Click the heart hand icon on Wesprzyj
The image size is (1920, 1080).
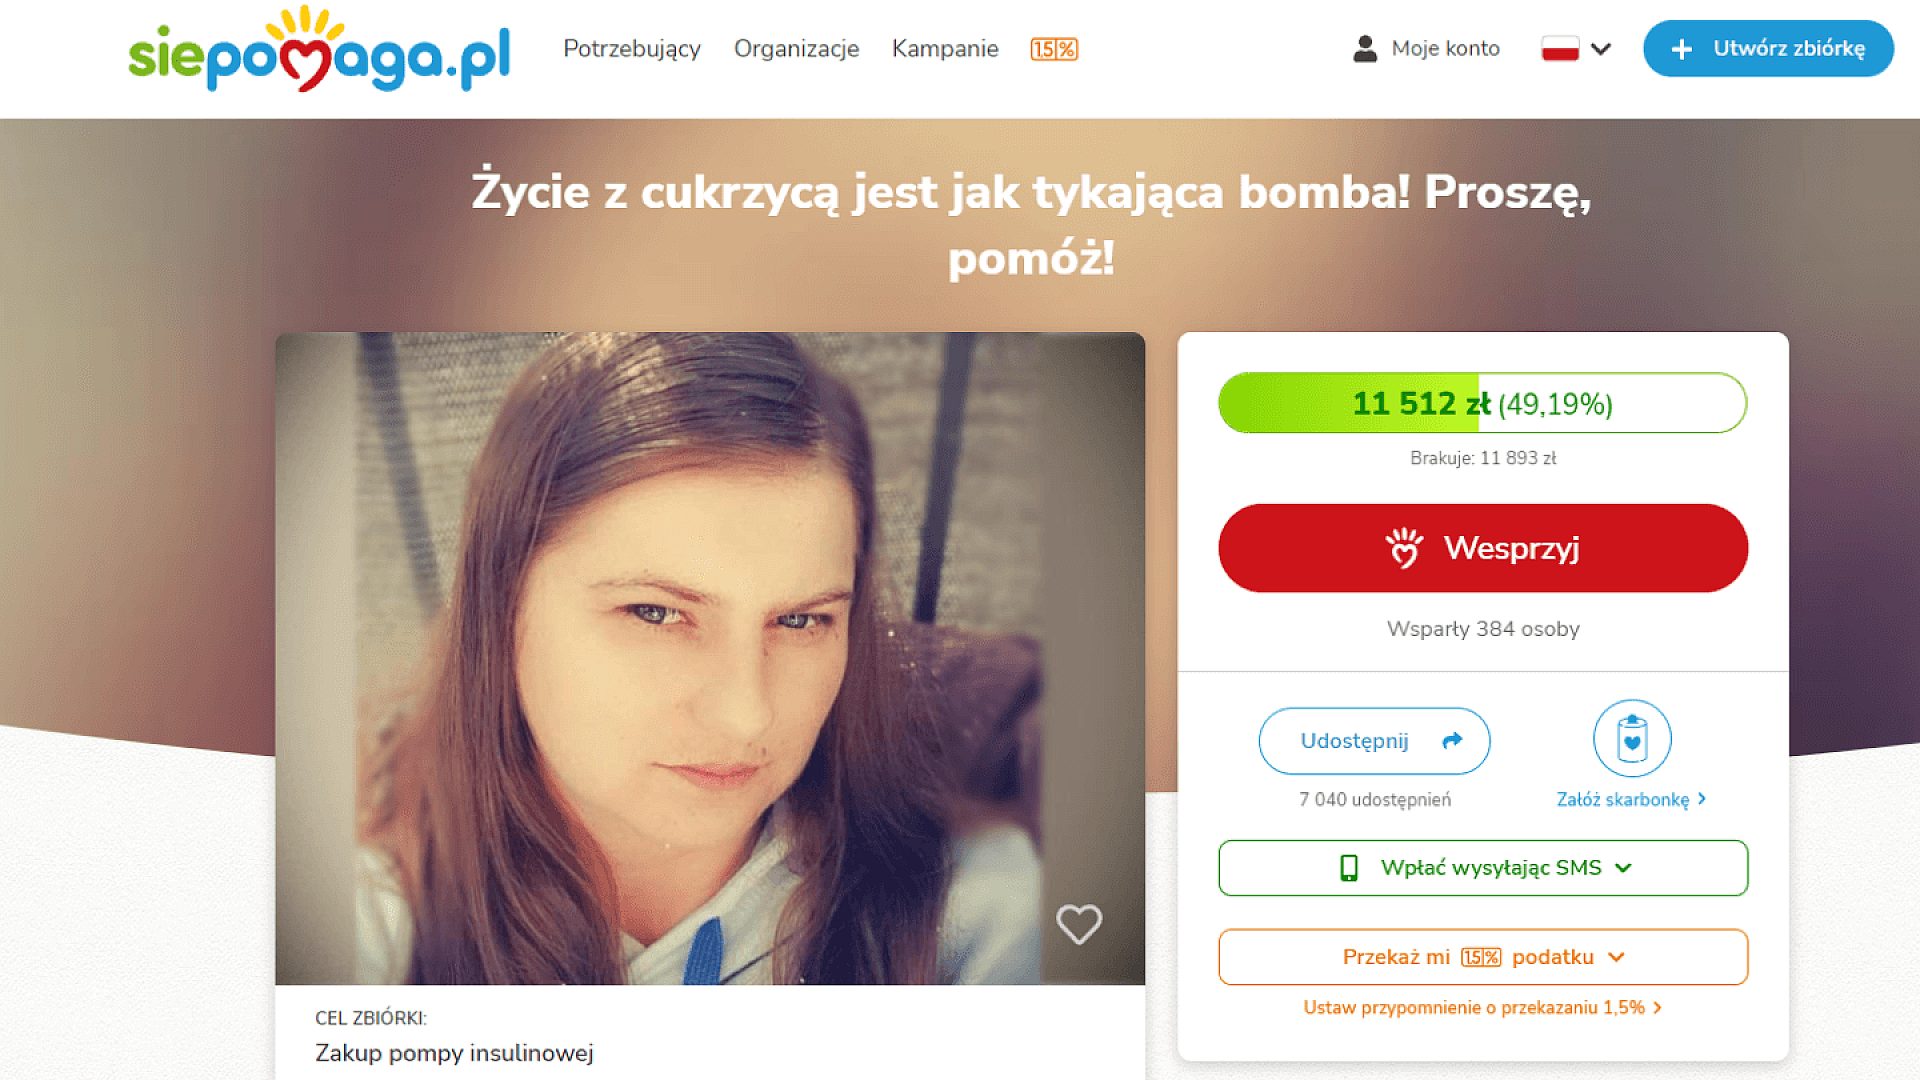(x=1404, y=548)
